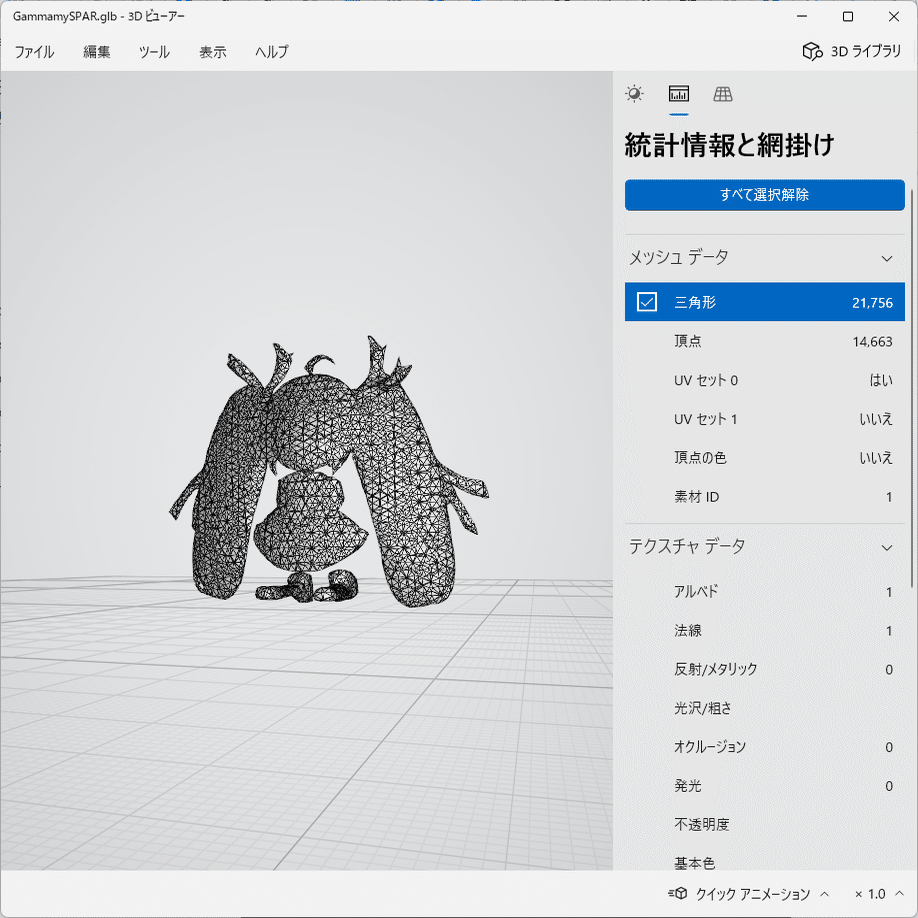Select the UV セット 1 row
918x918 pixels.
(x=765, y=419)
